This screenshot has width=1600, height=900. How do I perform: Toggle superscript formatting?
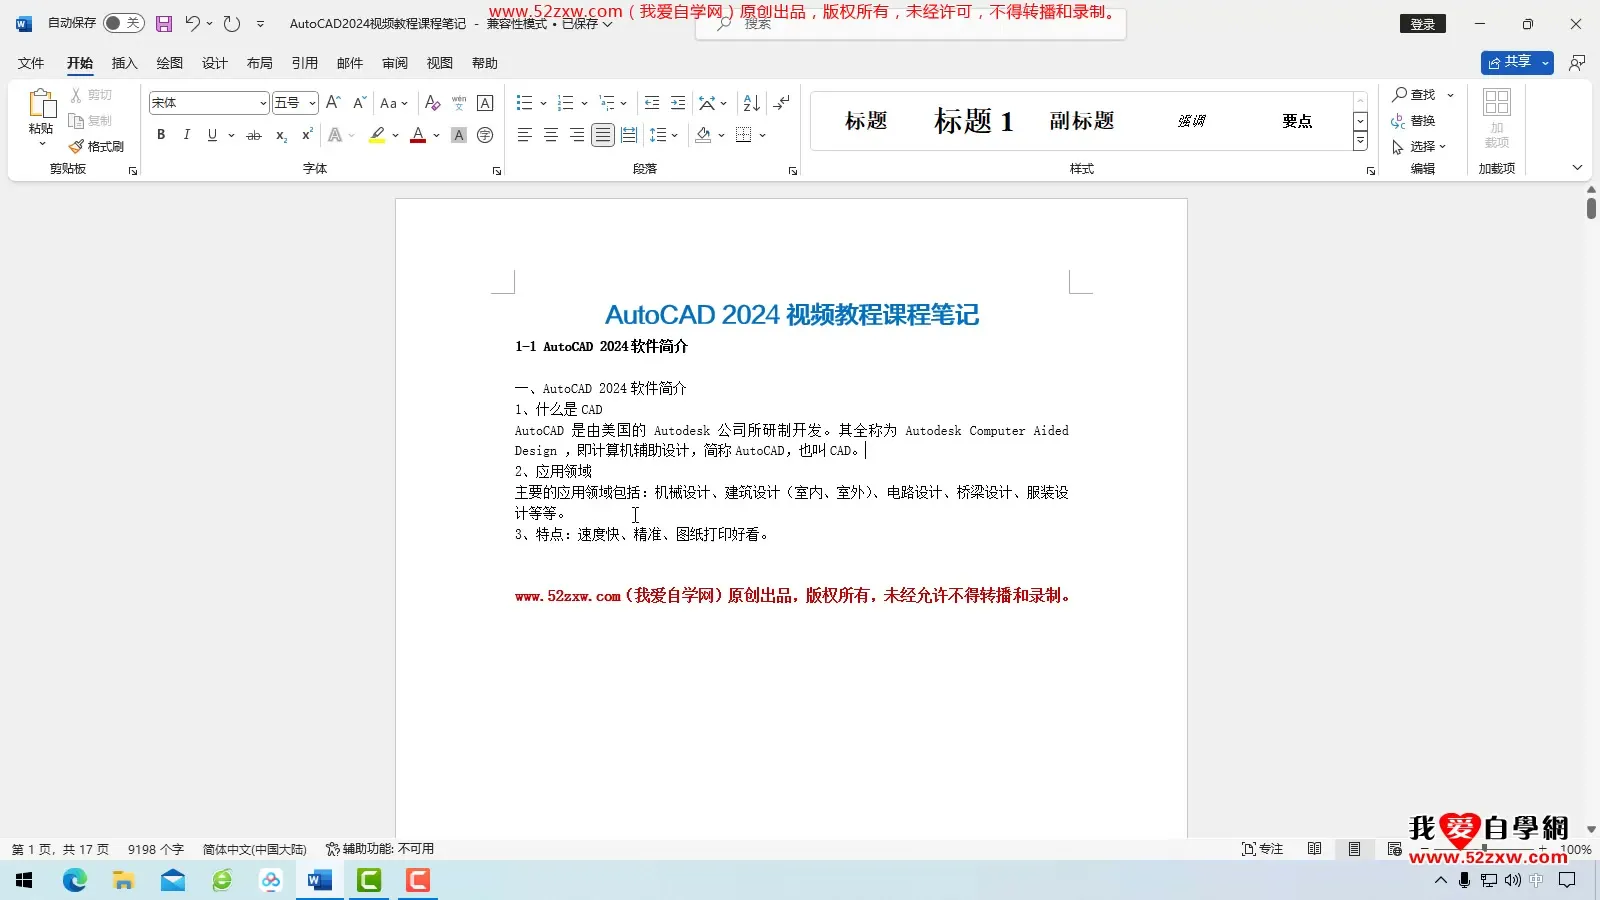pyautogui.click(x=306, y=135)
